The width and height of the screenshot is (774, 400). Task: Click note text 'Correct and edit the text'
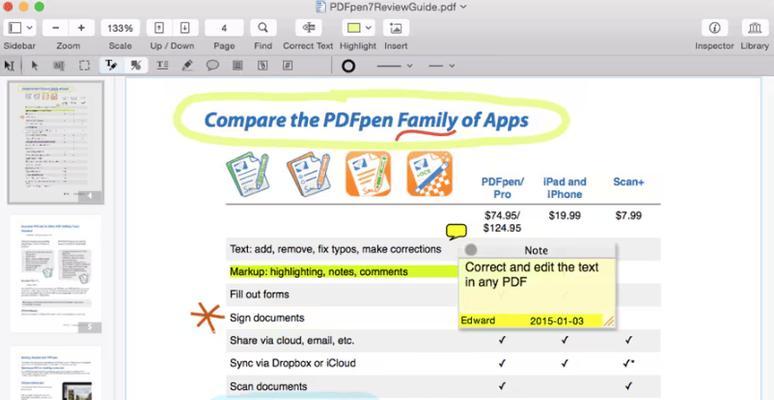[x=532, y=267]
